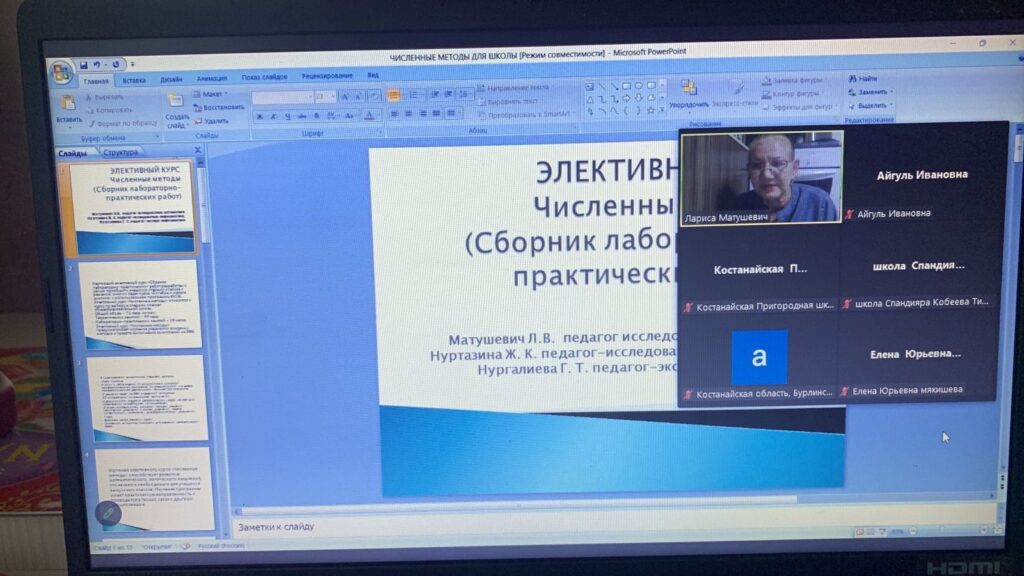Screen dimensions: 1024x576
Task: Decrease font size with the smaller A
Action: coord(358,97)
